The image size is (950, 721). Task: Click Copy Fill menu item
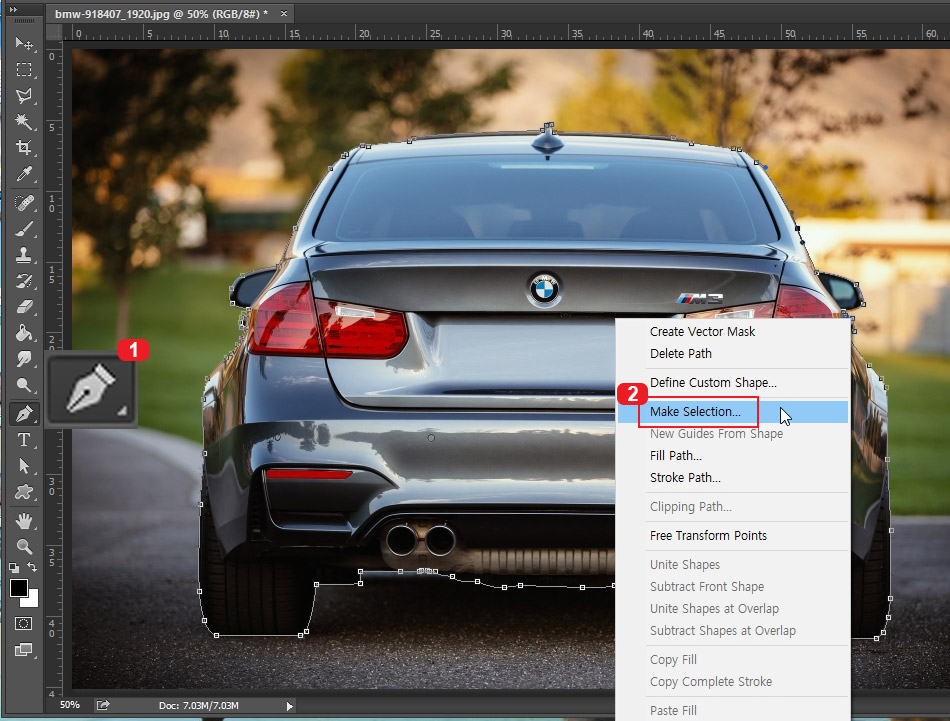click(x=732, y=659)
